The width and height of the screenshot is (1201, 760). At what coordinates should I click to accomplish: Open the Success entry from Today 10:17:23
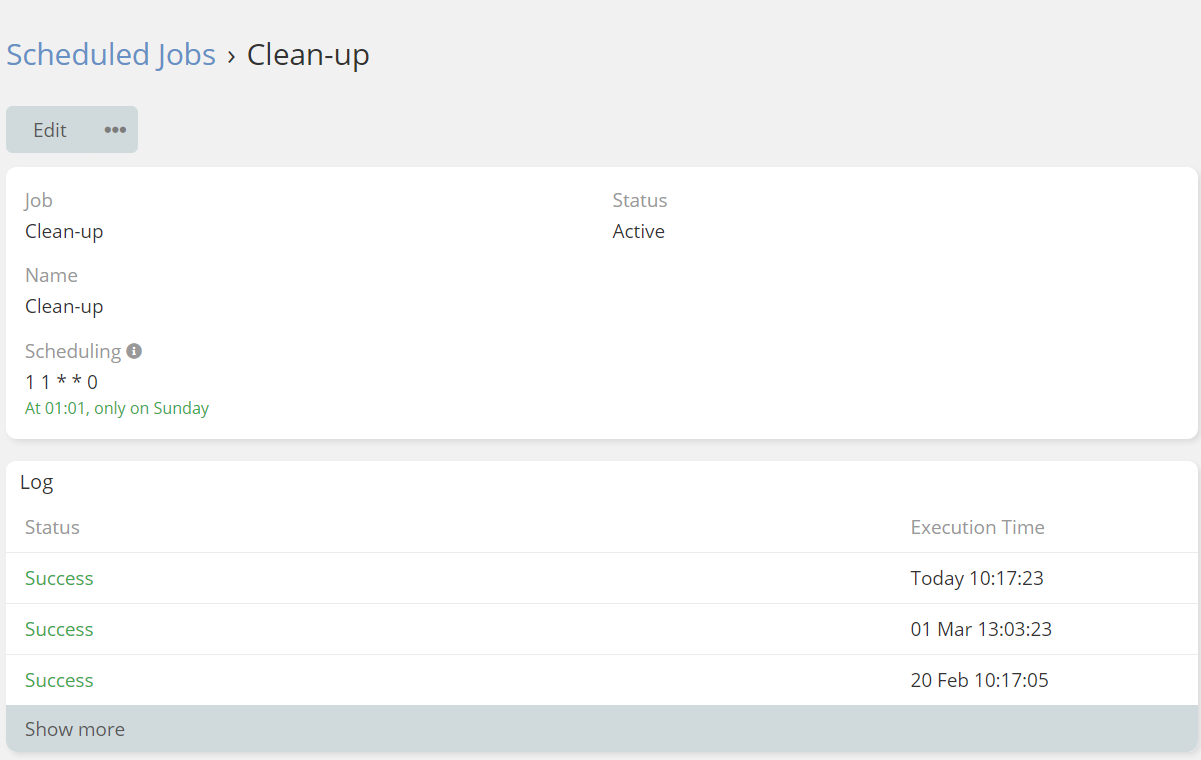59,578
